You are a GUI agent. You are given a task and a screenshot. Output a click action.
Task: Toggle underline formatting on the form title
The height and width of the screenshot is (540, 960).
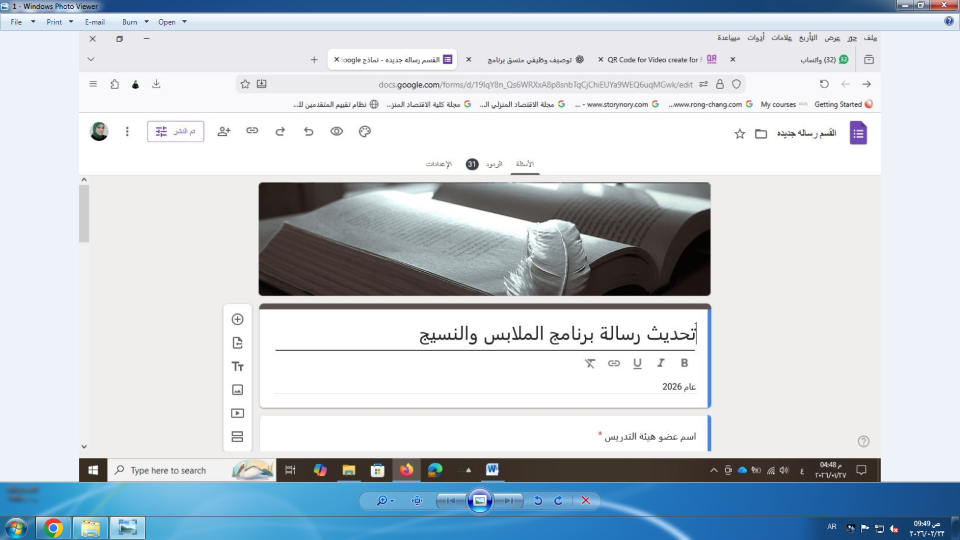tap(637, 363)
